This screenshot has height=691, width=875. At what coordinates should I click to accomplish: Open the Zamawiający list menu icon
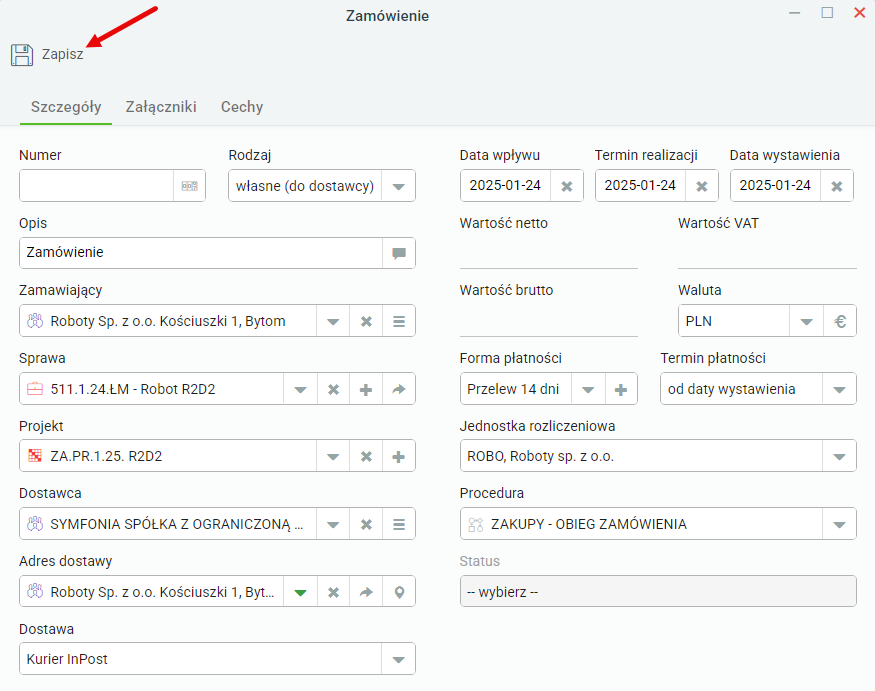[399, 321]
